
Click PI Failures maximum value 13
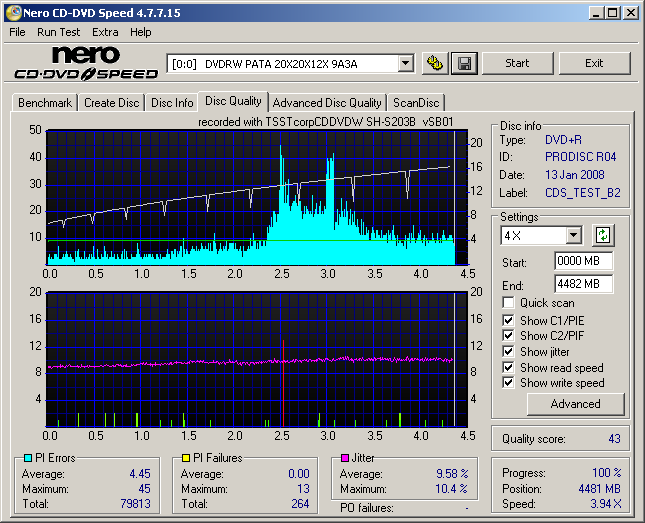click(x=303, y=489)
